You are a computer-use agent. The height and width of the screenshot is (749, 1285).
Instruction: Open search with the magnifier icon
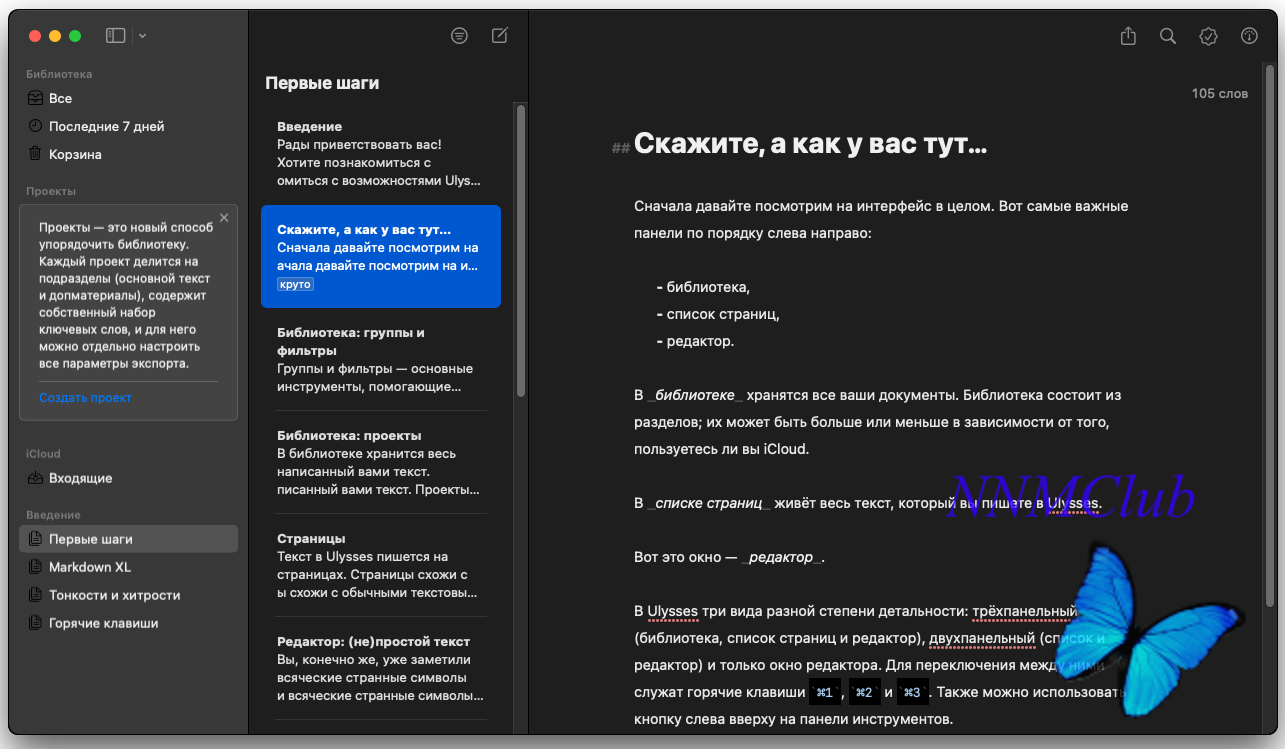point(1168,36)
